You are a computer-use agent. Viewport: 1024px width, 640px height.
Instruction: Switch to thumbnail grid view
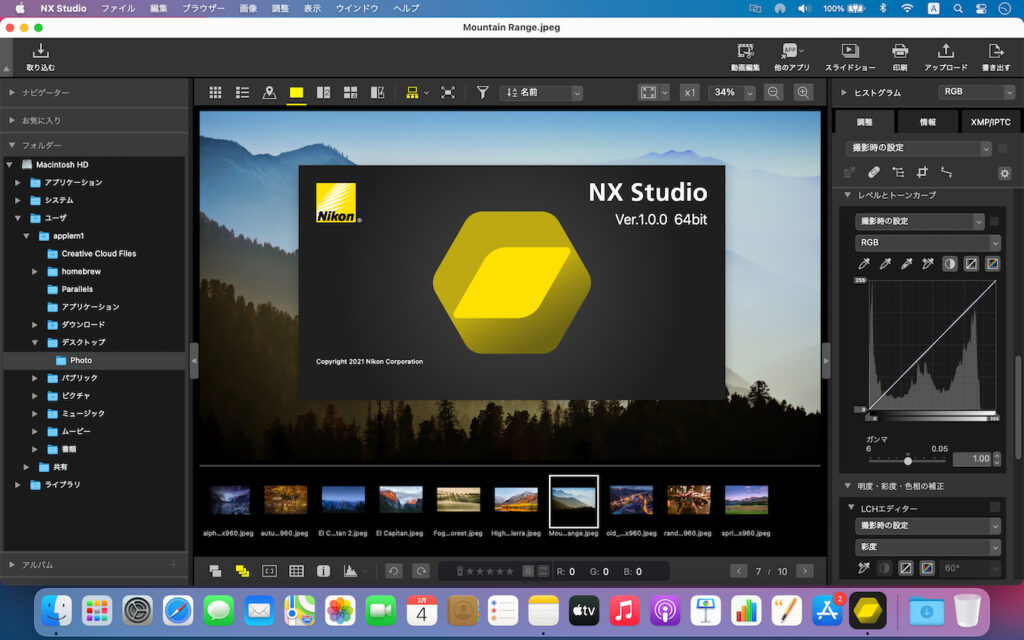[x=215, y=92]
